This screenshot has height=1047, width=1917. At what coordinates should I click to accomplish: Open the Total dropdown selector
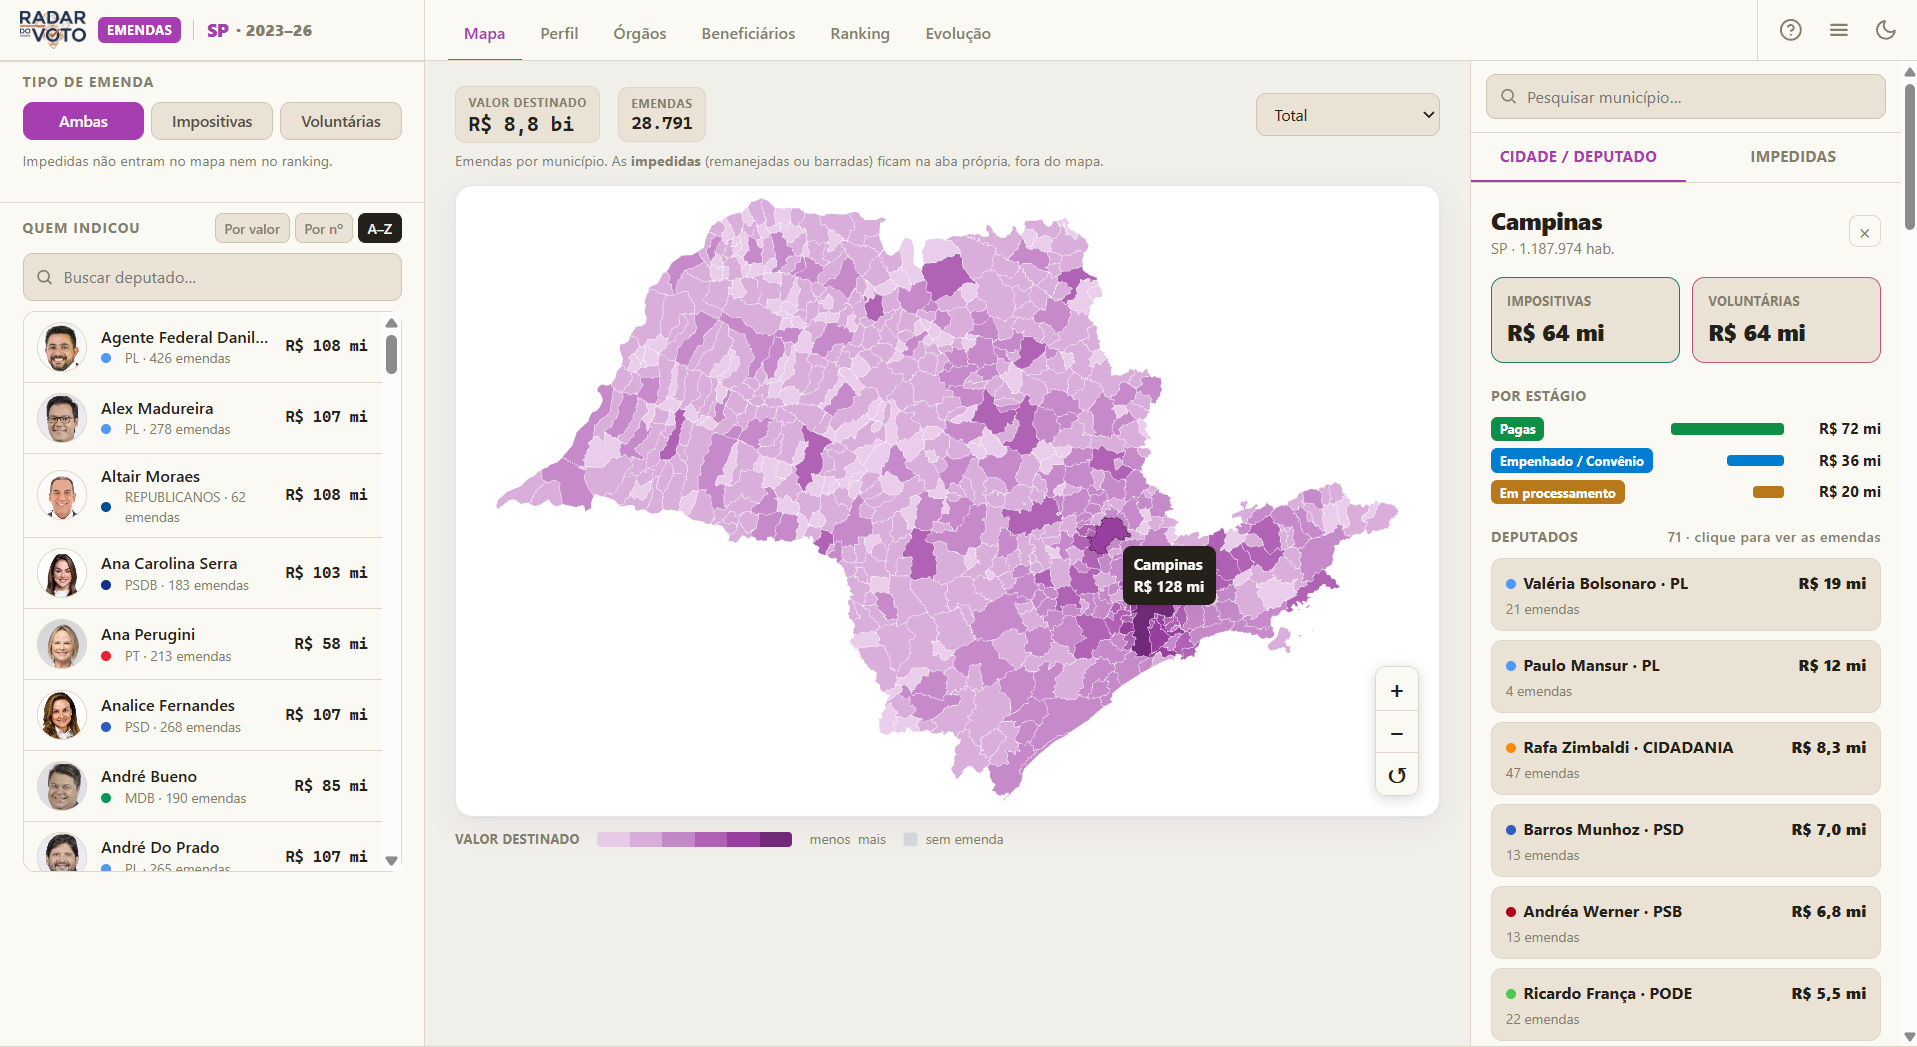pos(1347,115)
